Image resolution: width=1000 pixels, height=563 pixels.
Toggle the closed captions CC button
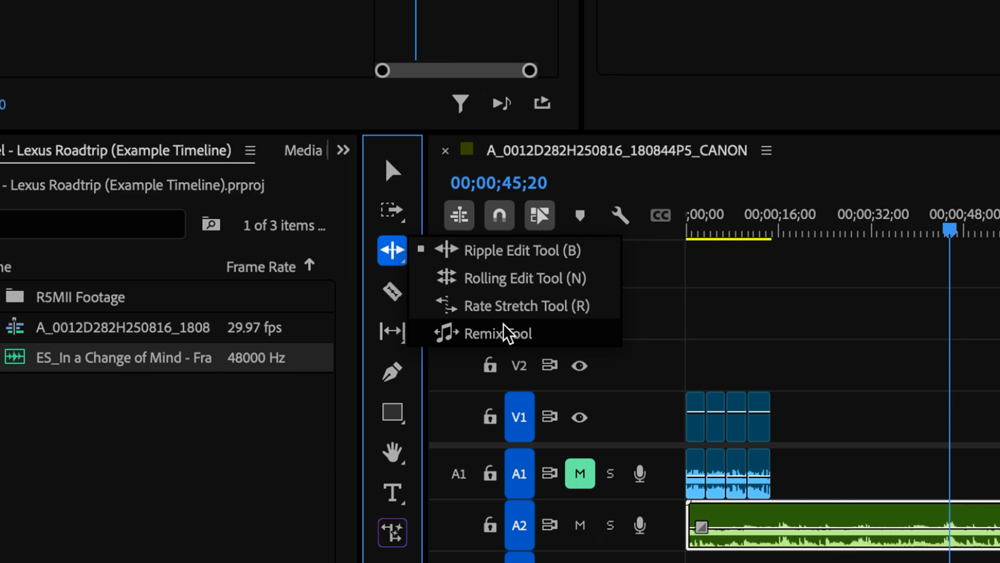[660, 216]
